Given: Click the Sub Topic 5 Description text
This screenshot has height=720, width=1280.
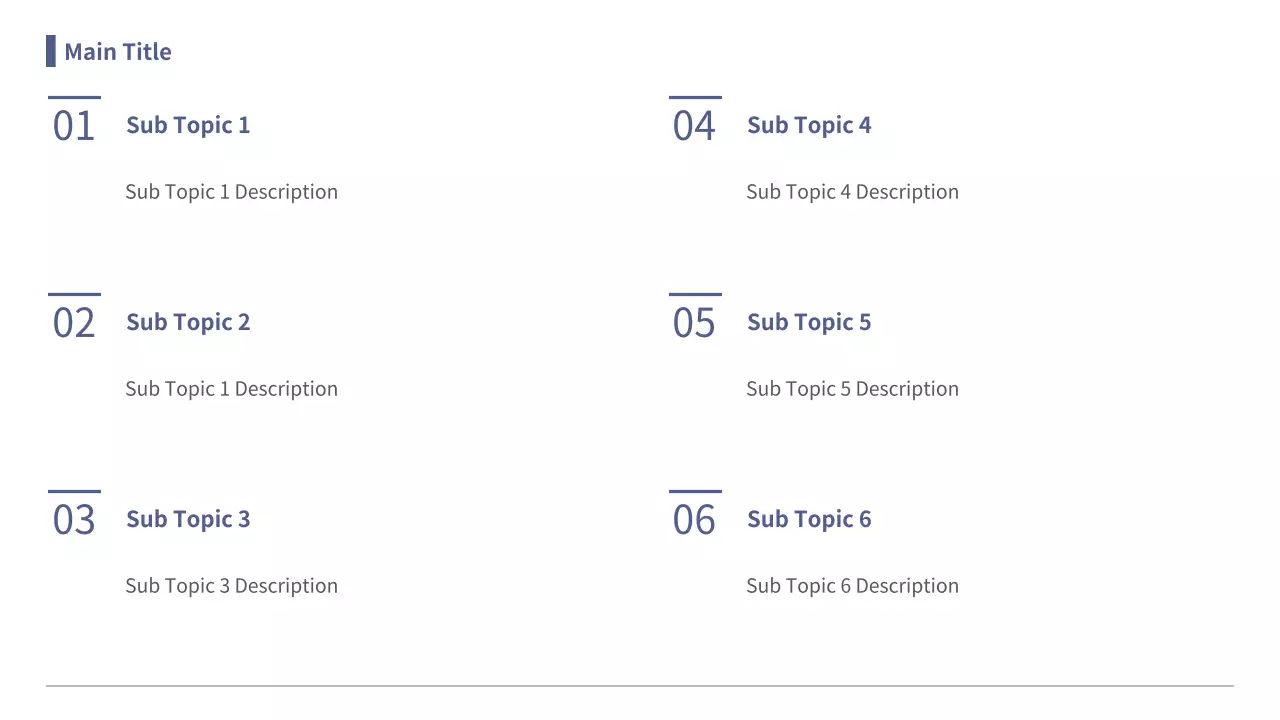Looking at the screenshot, I should pyautogui.click(x=852, y=389).
